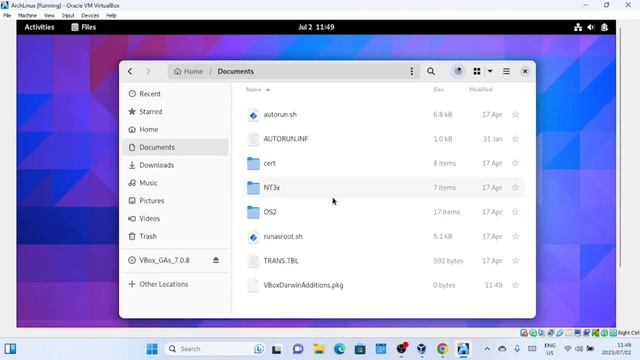Show hidden tray icons chevron
Image resolution: width=640 pixels, height=360 pixels.
click(487, 349)
